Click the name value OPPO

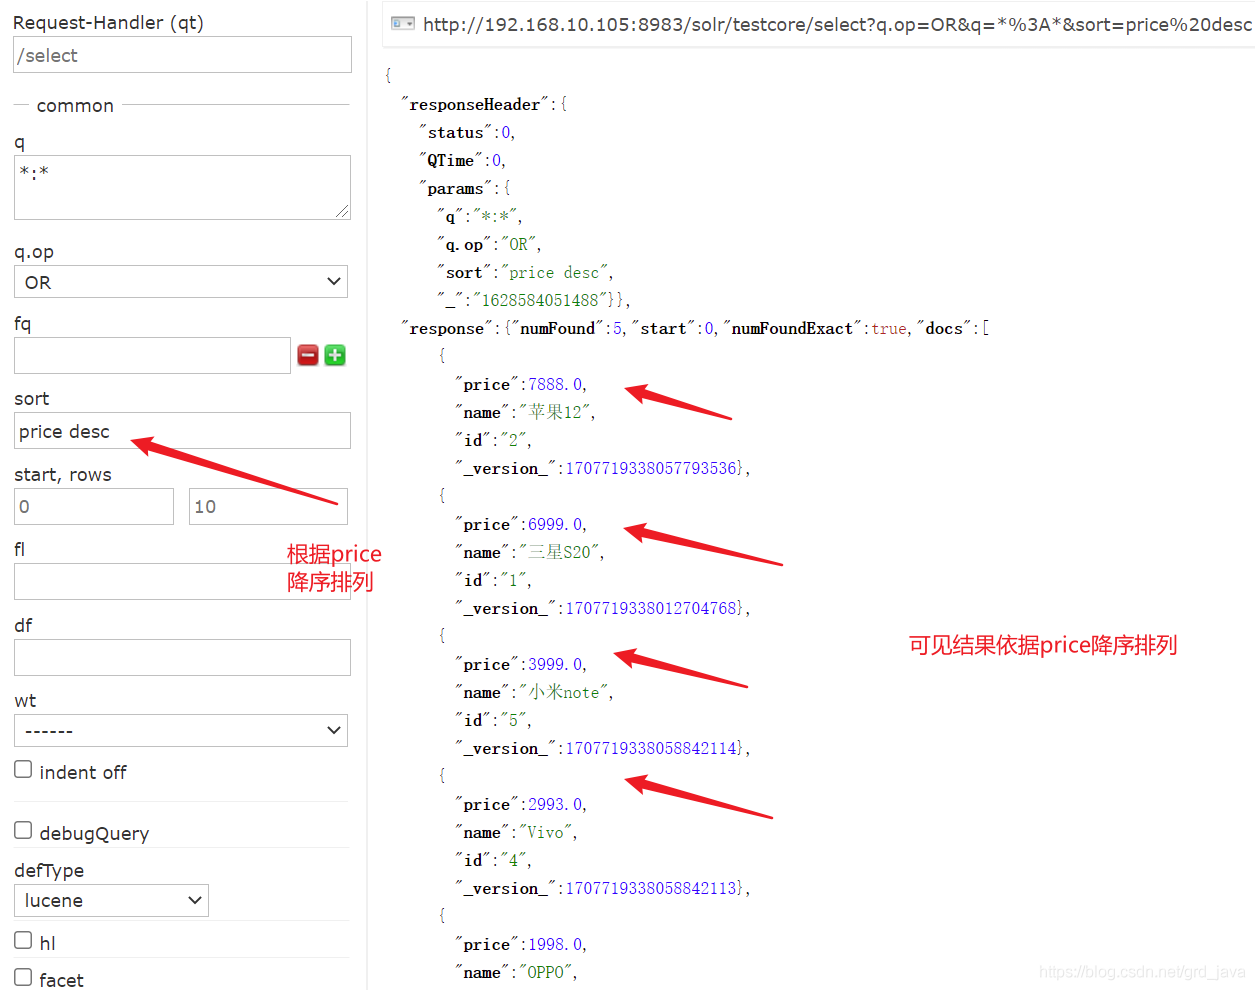(546, 972)
